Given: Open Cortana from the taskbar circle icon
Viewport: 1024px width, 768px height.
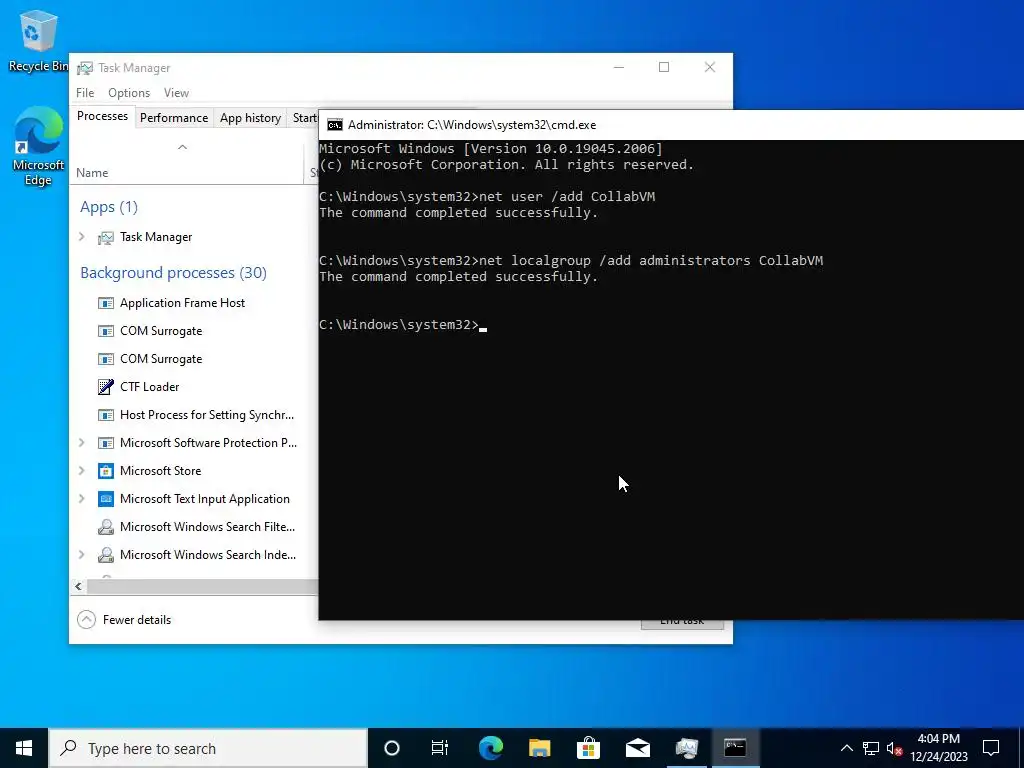Looking at the screenshot, I should coord(392,748).
